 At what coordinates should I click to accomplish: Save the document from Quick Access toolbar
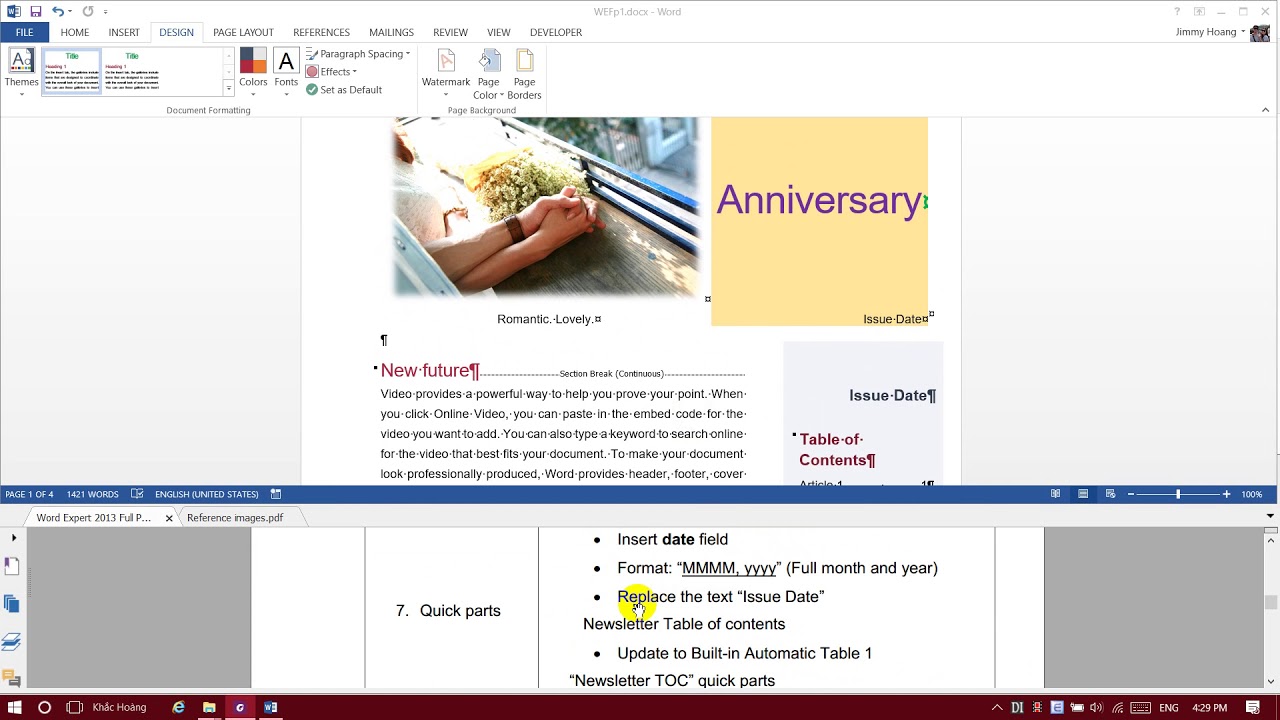[36, 12]
